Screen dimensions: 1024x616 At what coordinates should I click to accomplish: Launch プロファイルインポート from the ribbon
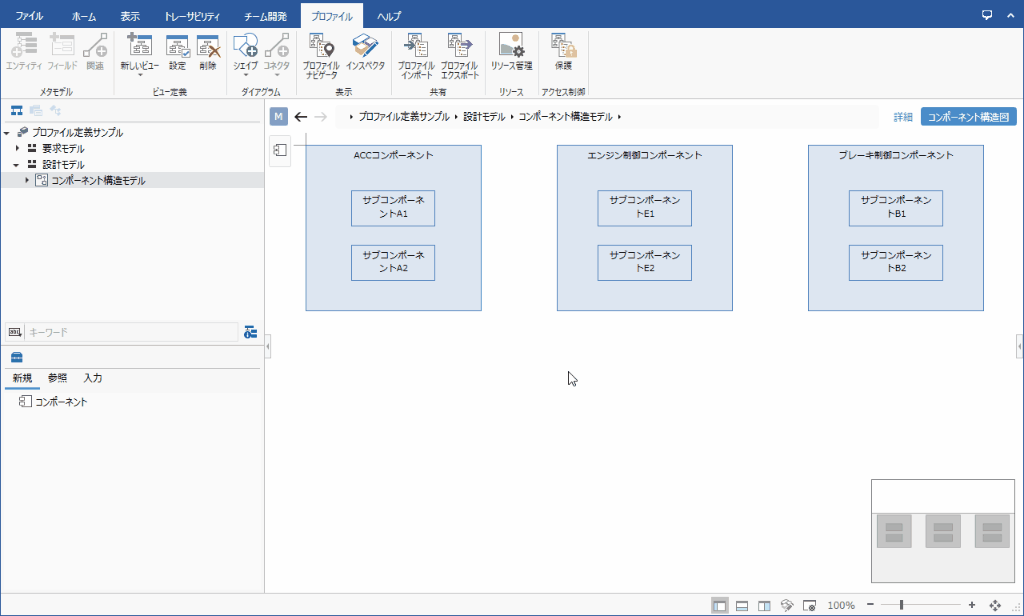[415, 53]
